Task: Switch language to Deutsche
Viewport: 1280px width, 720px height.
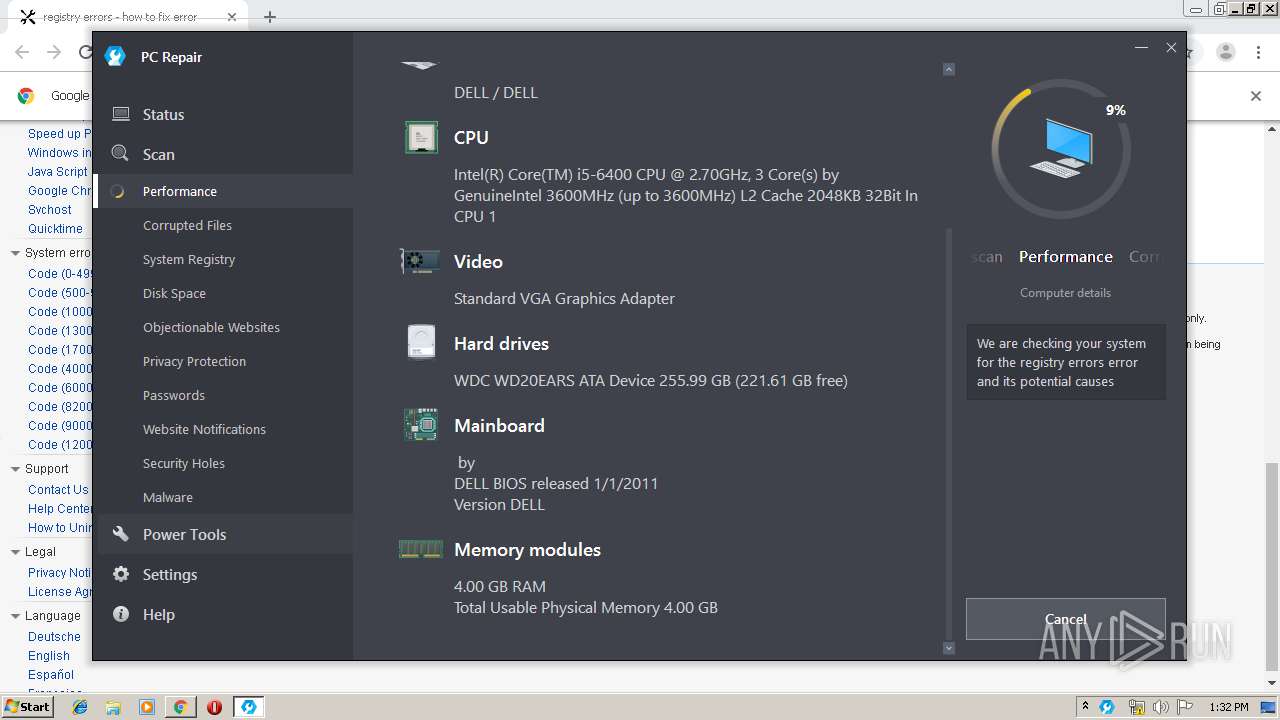Action: (x=54, y=637)
